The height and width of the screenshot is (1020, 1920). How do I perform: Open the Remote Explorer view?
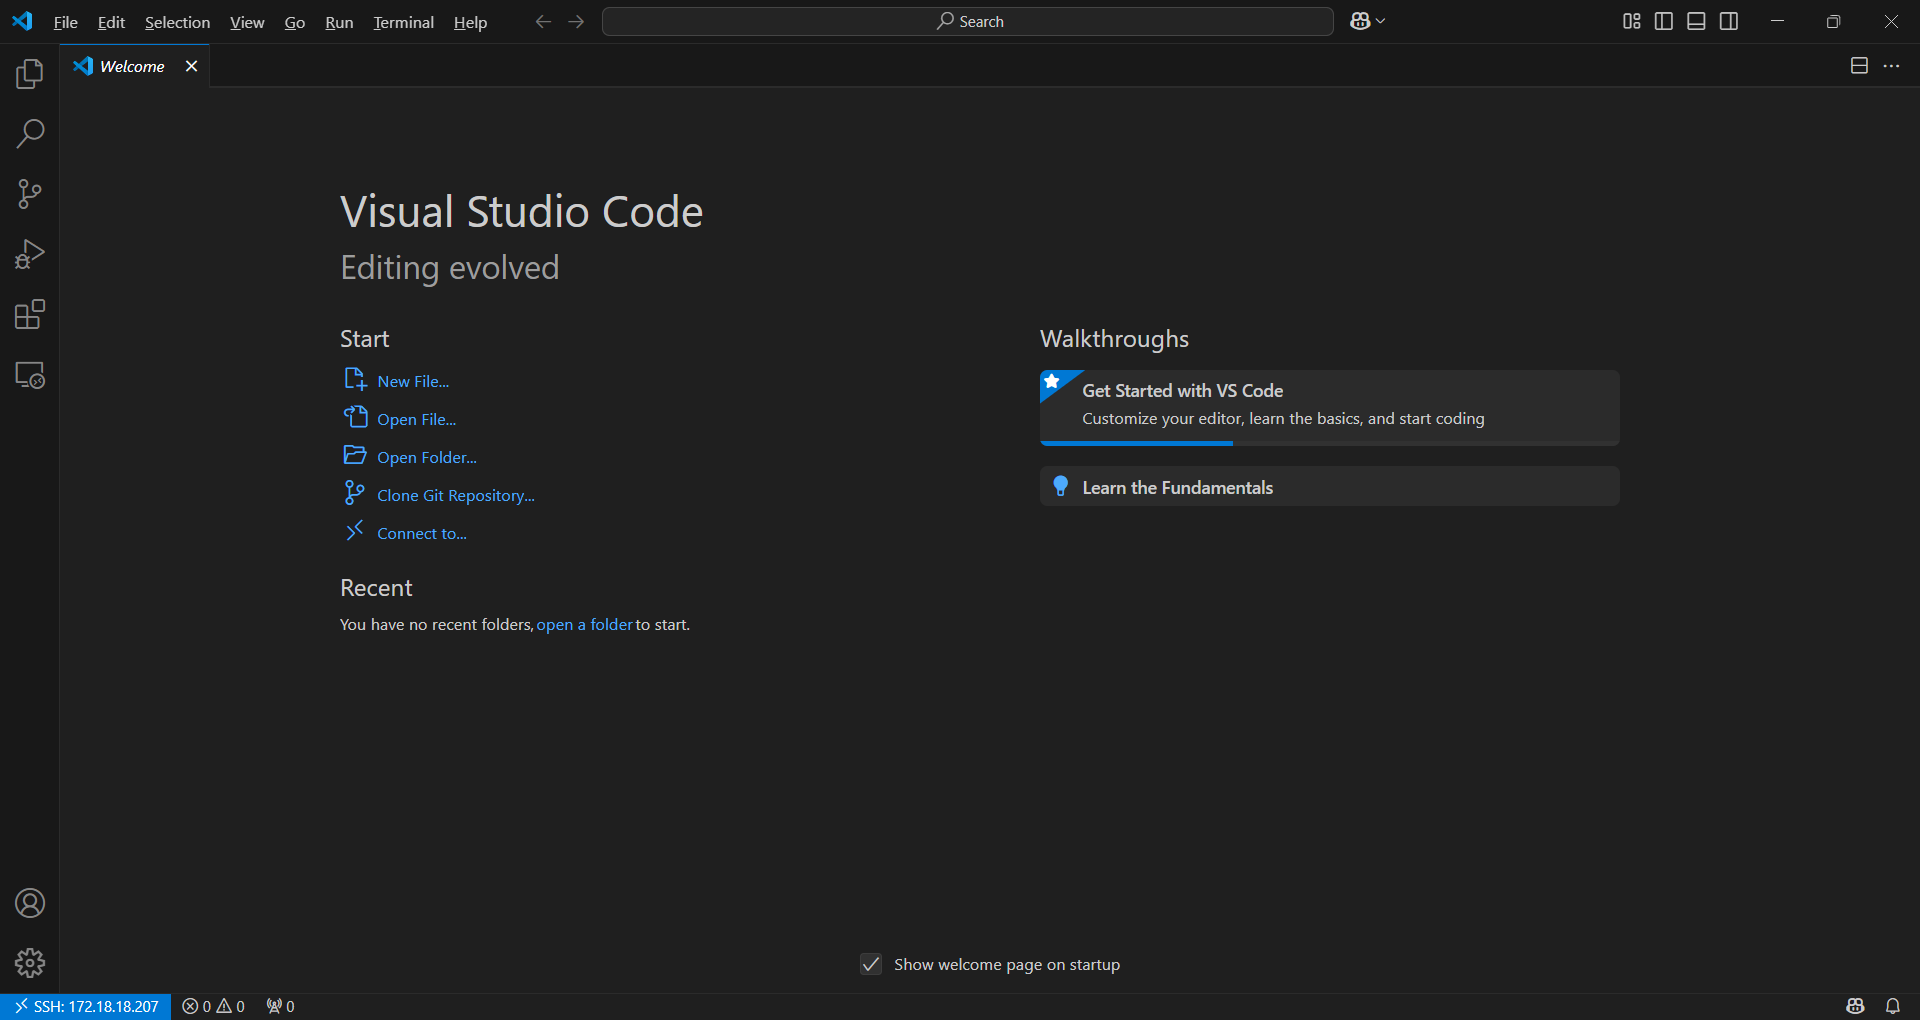click(x=30, y=375)
